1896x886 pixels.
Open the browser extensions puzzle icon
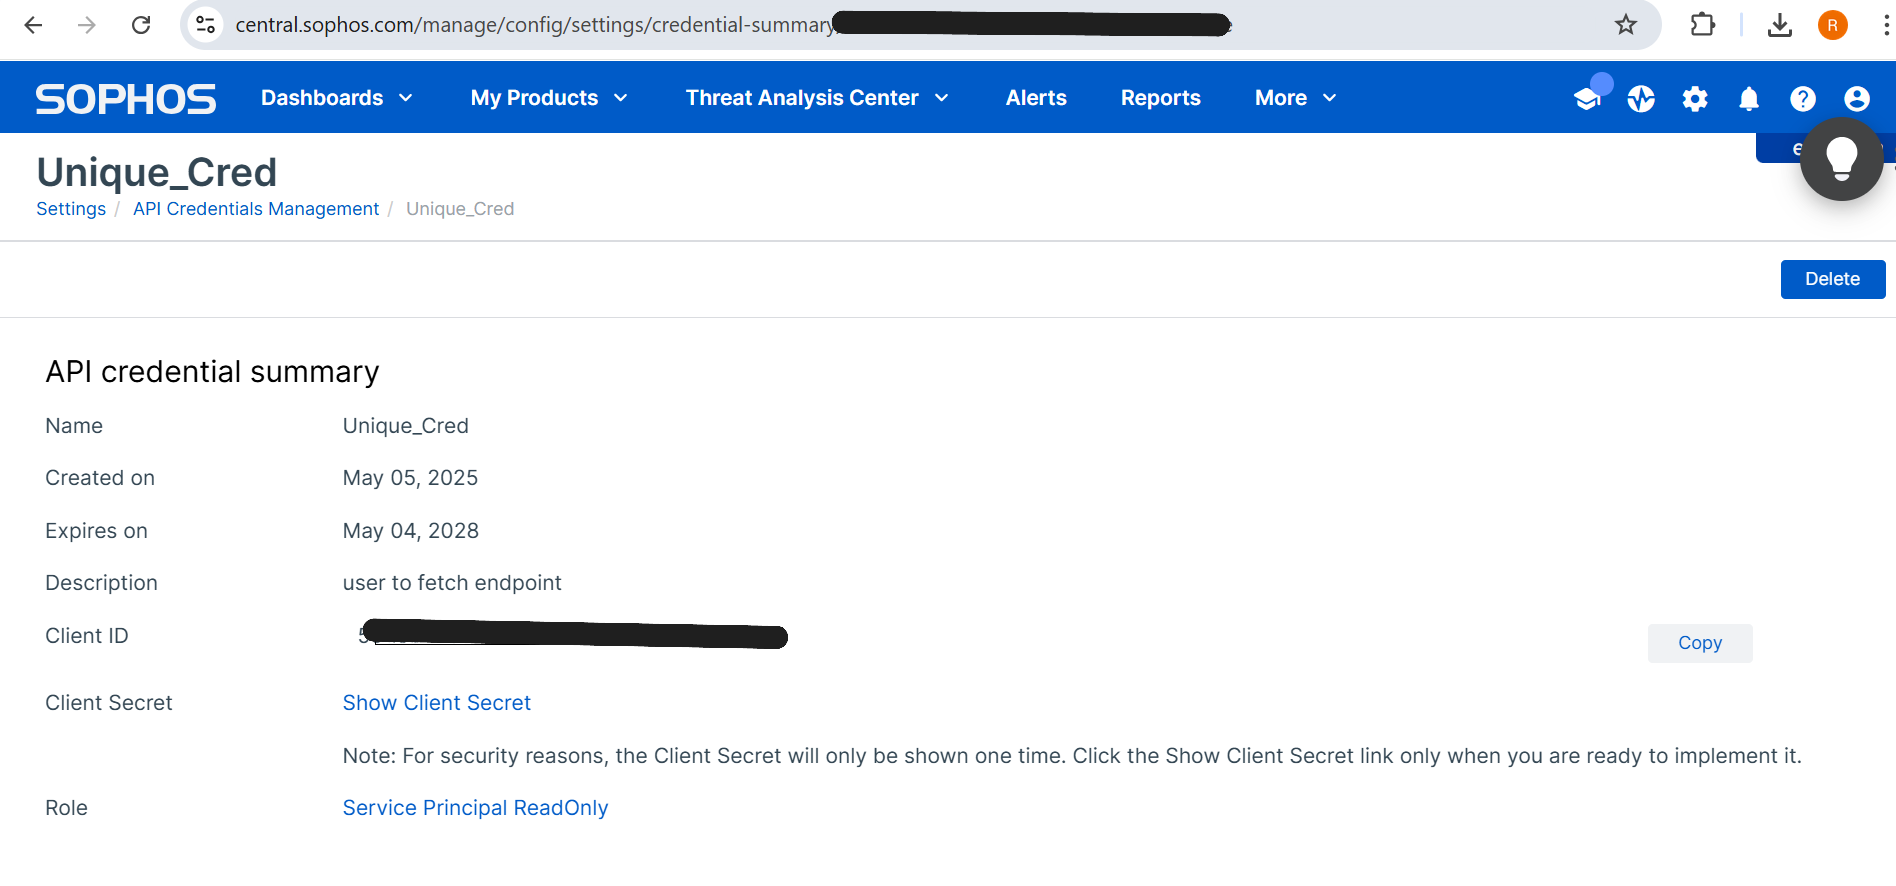click(x=1703, y=25)
